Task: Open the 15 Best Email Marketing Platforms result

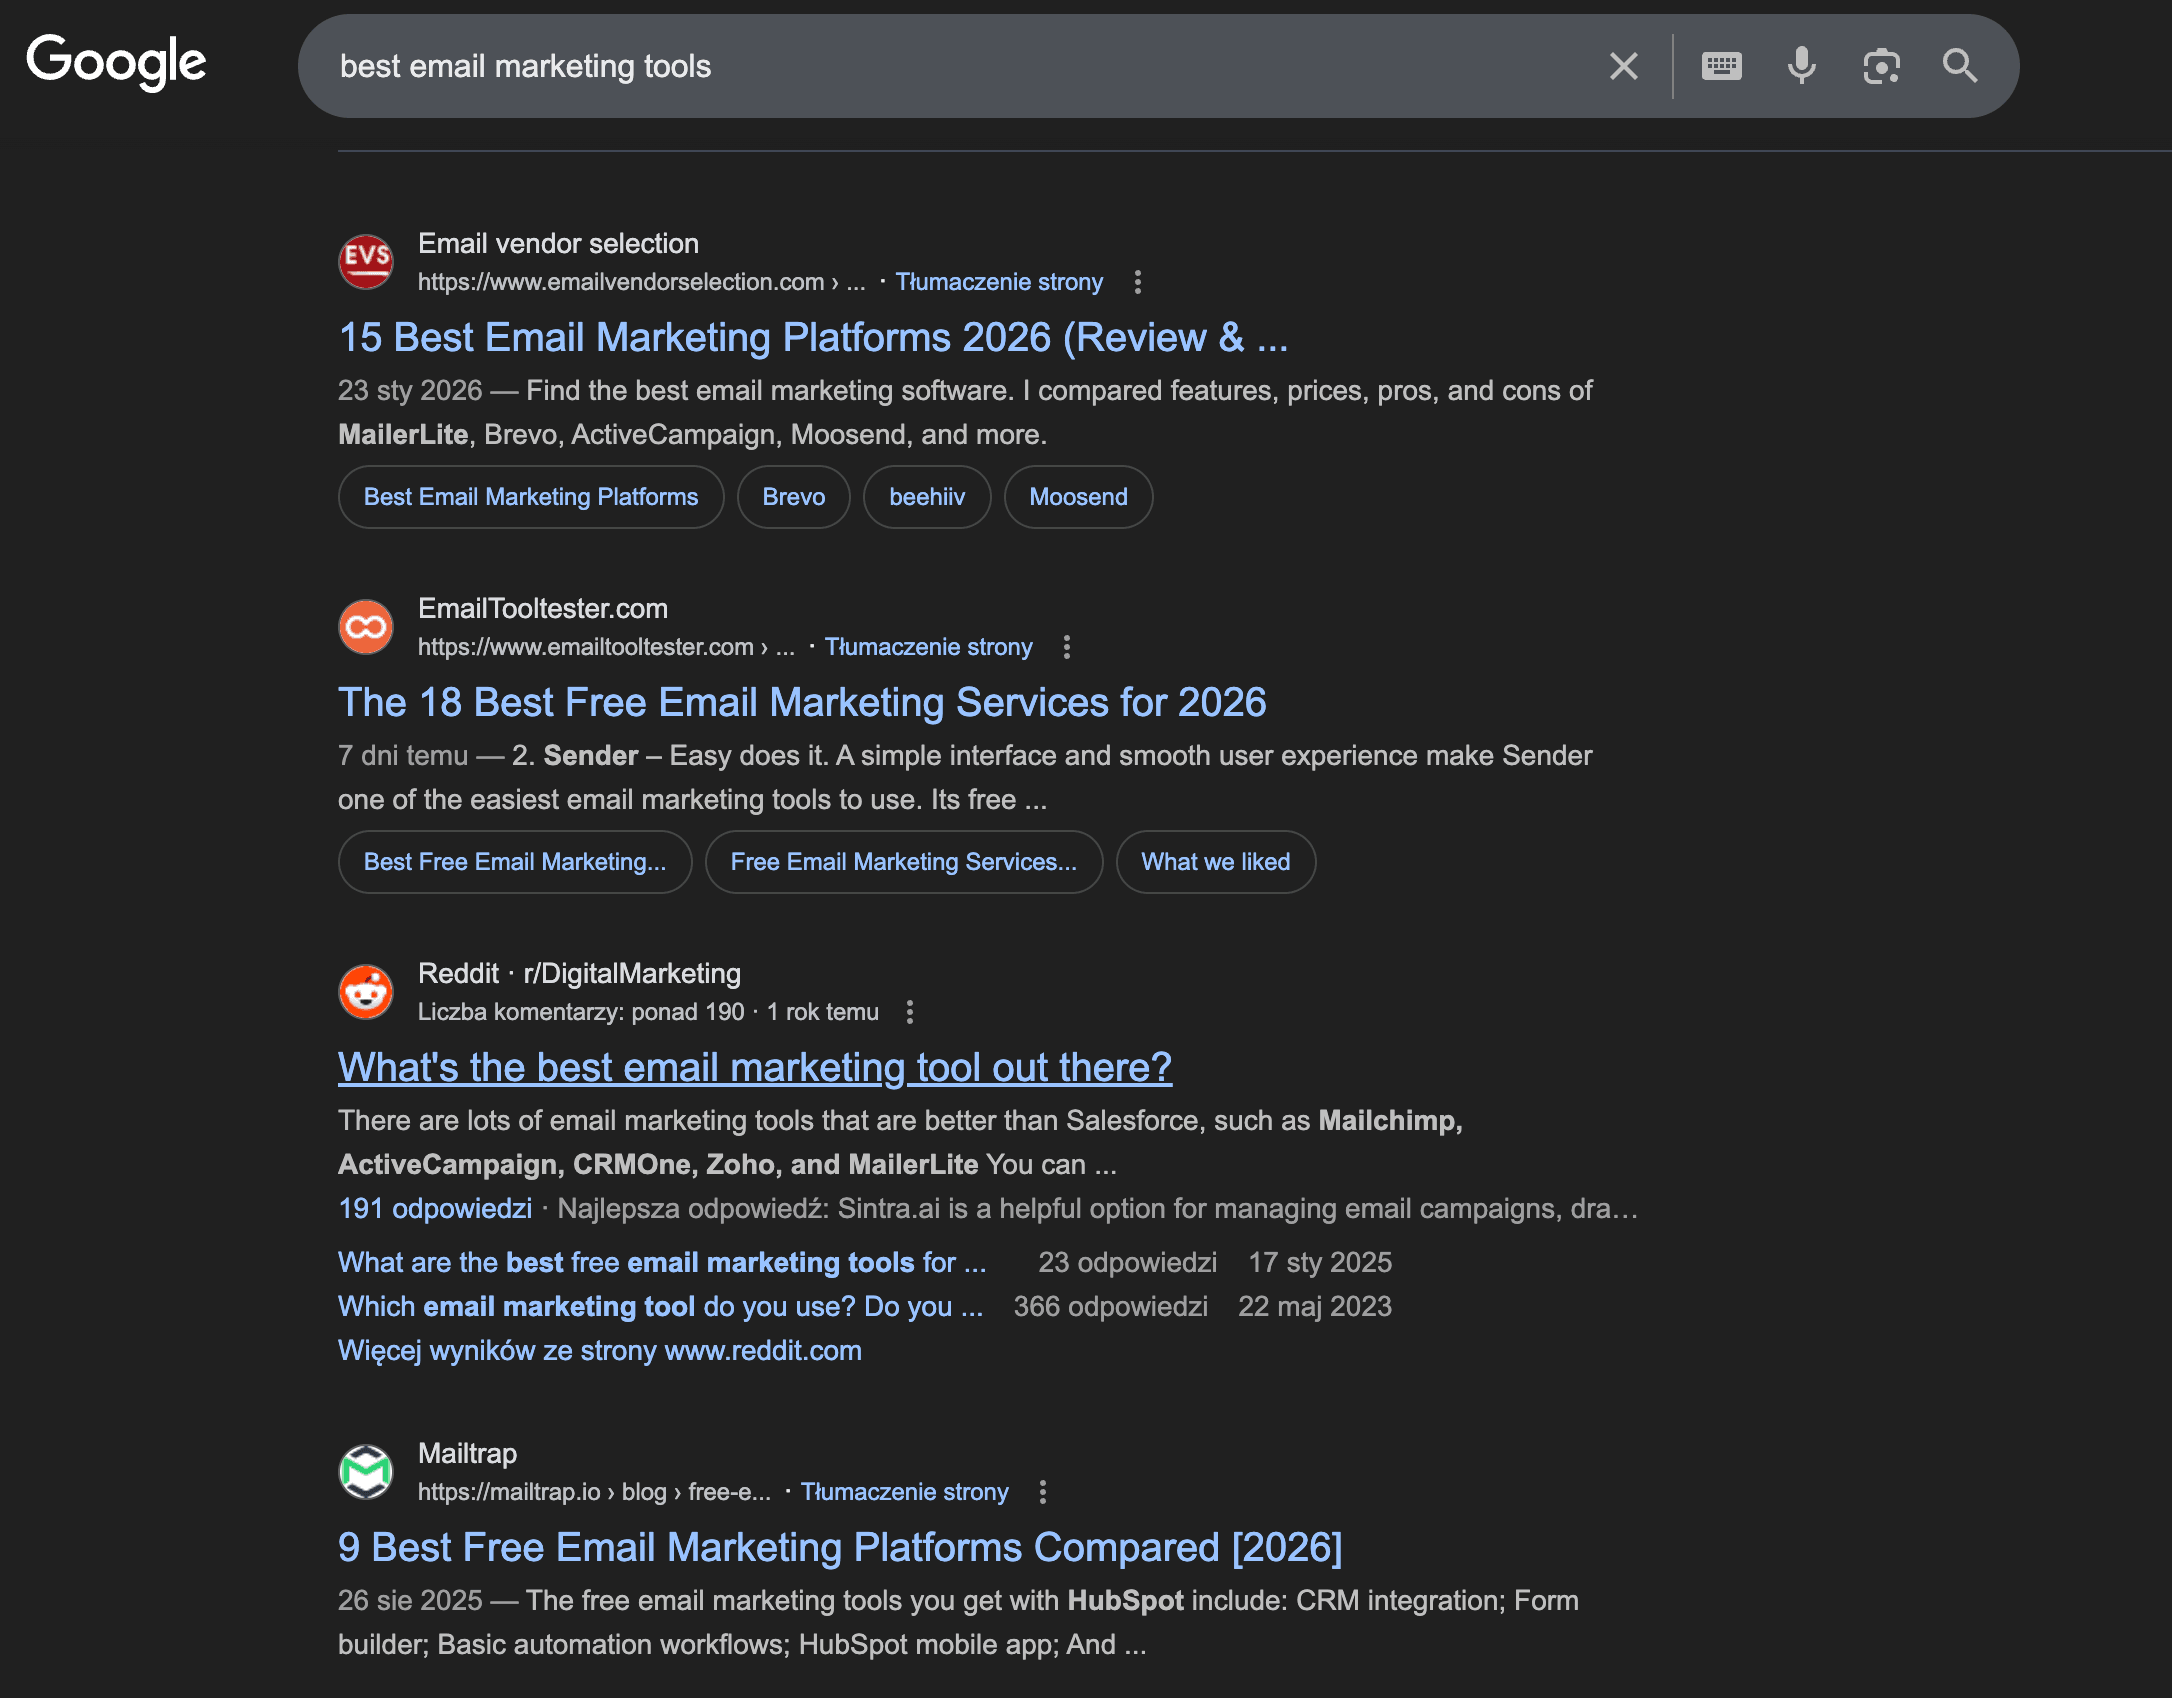Action: [813, 337]
